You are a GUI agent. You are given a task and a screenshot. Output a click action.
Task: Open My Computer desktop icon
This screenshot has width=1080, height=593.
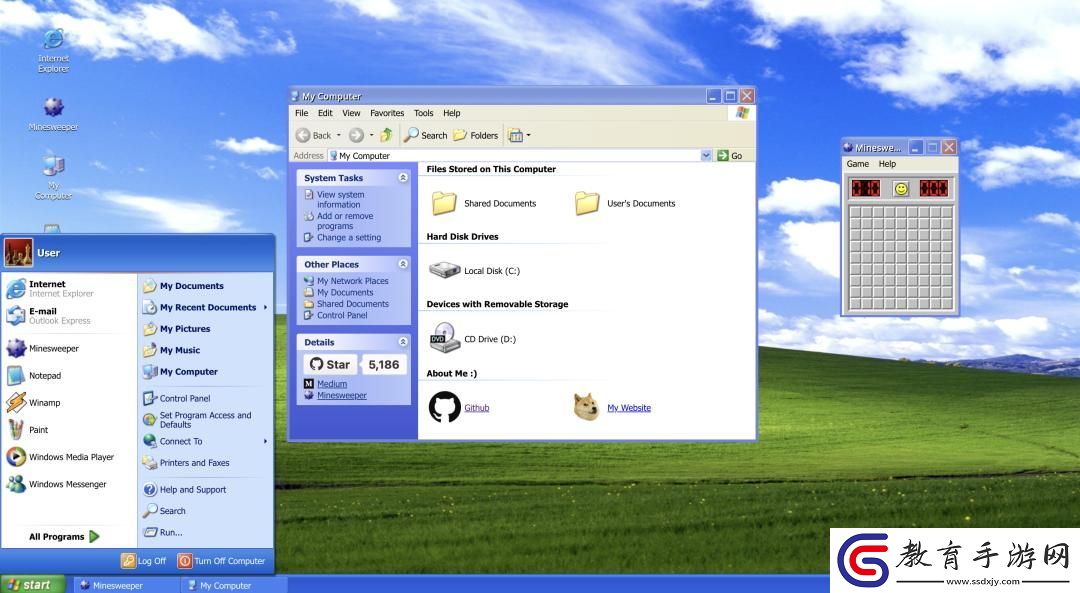(x=54, y=177)
